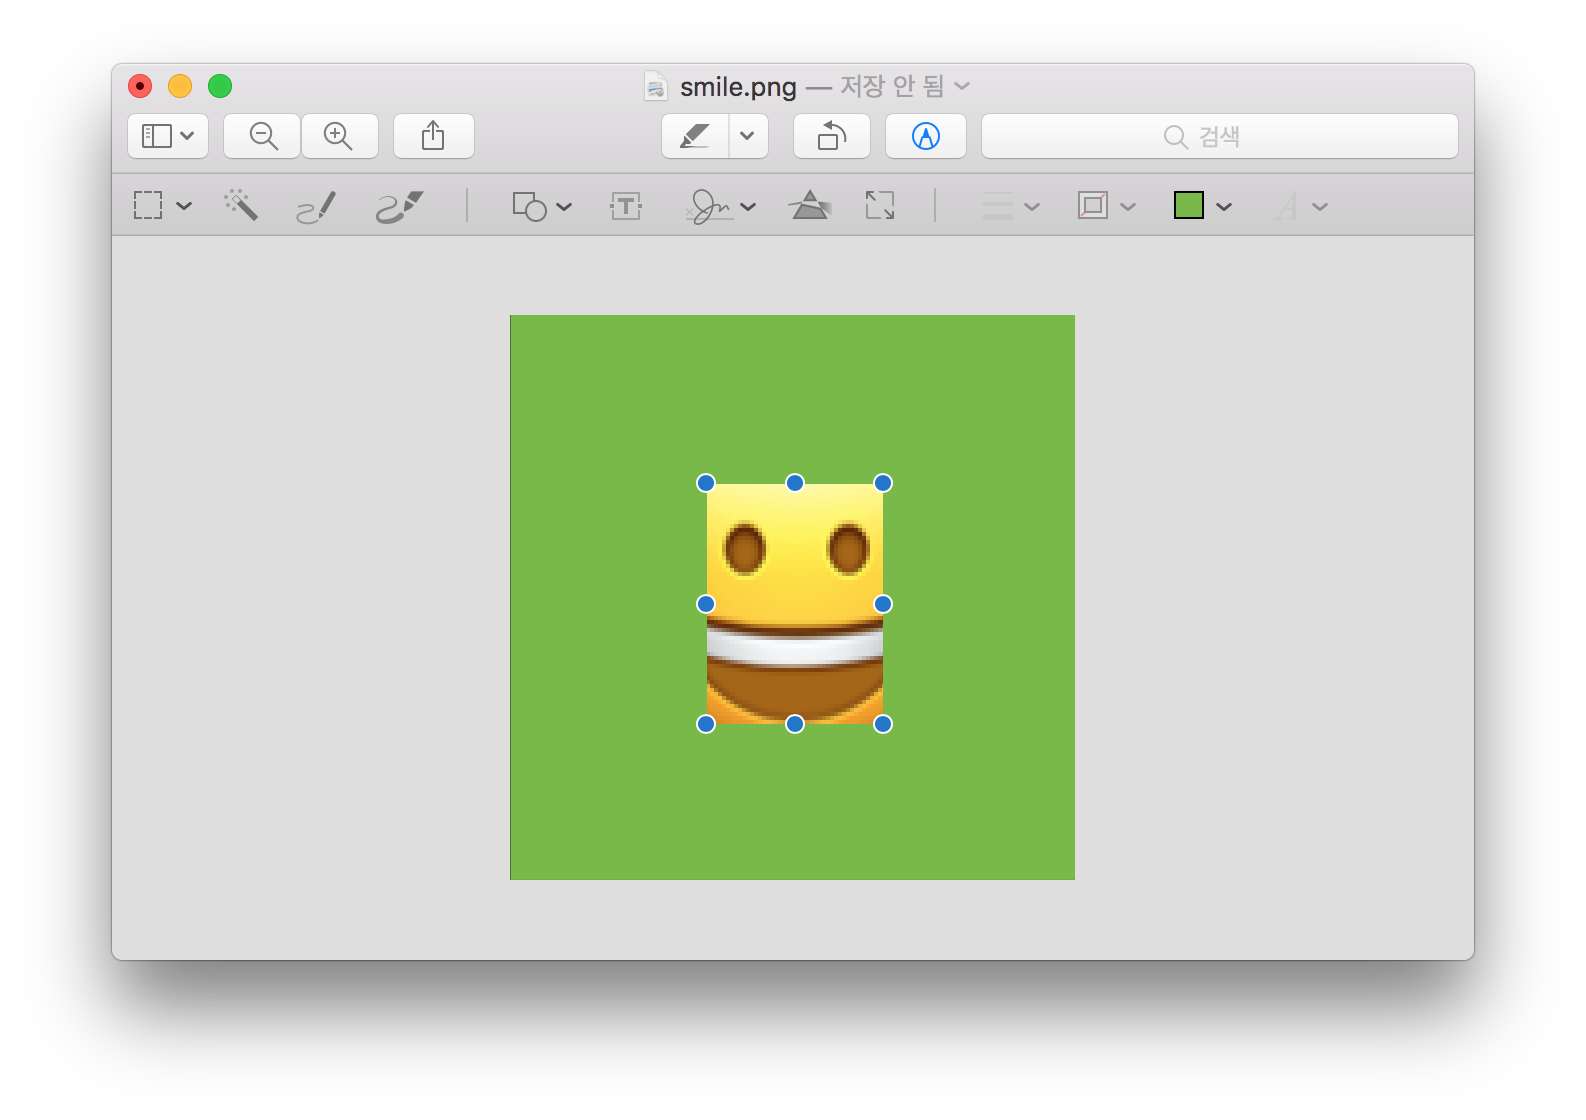
Task: Minimize the window with yellow button
Action: pos(180,86)
